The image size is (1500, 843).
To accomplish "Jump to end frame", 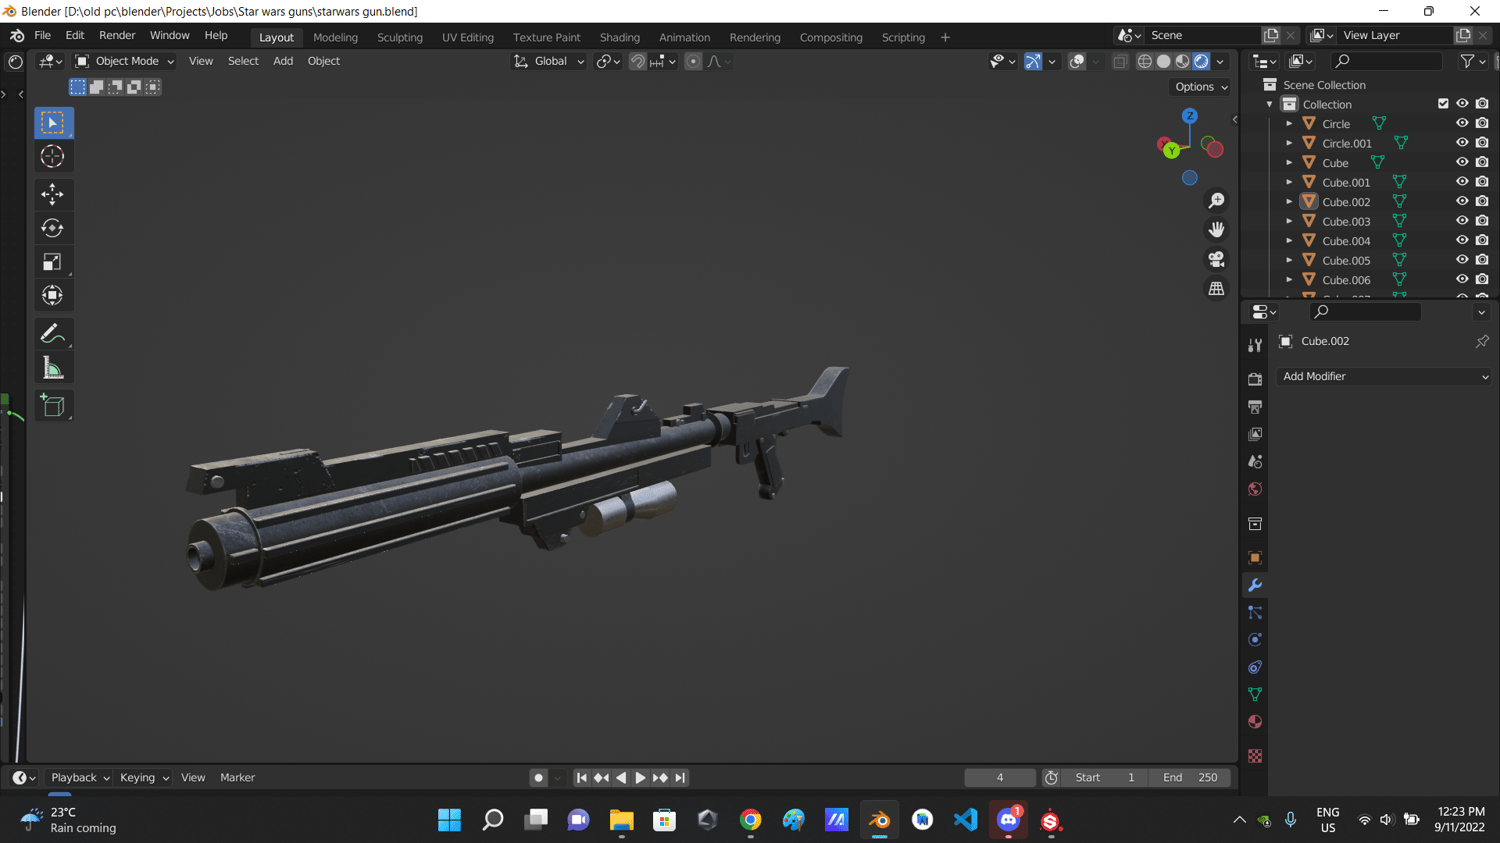I will click(680, 777).
